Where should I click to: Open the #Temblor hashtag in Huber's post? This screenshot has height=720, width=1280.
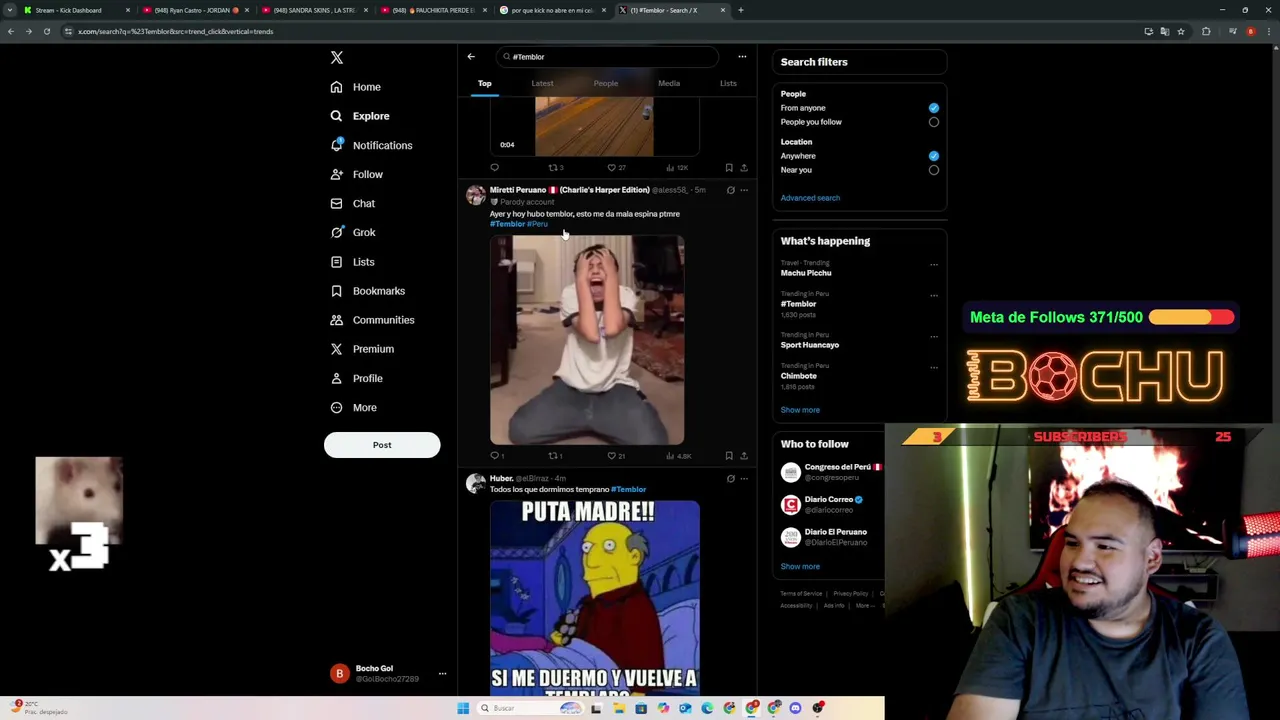[629, 490]
